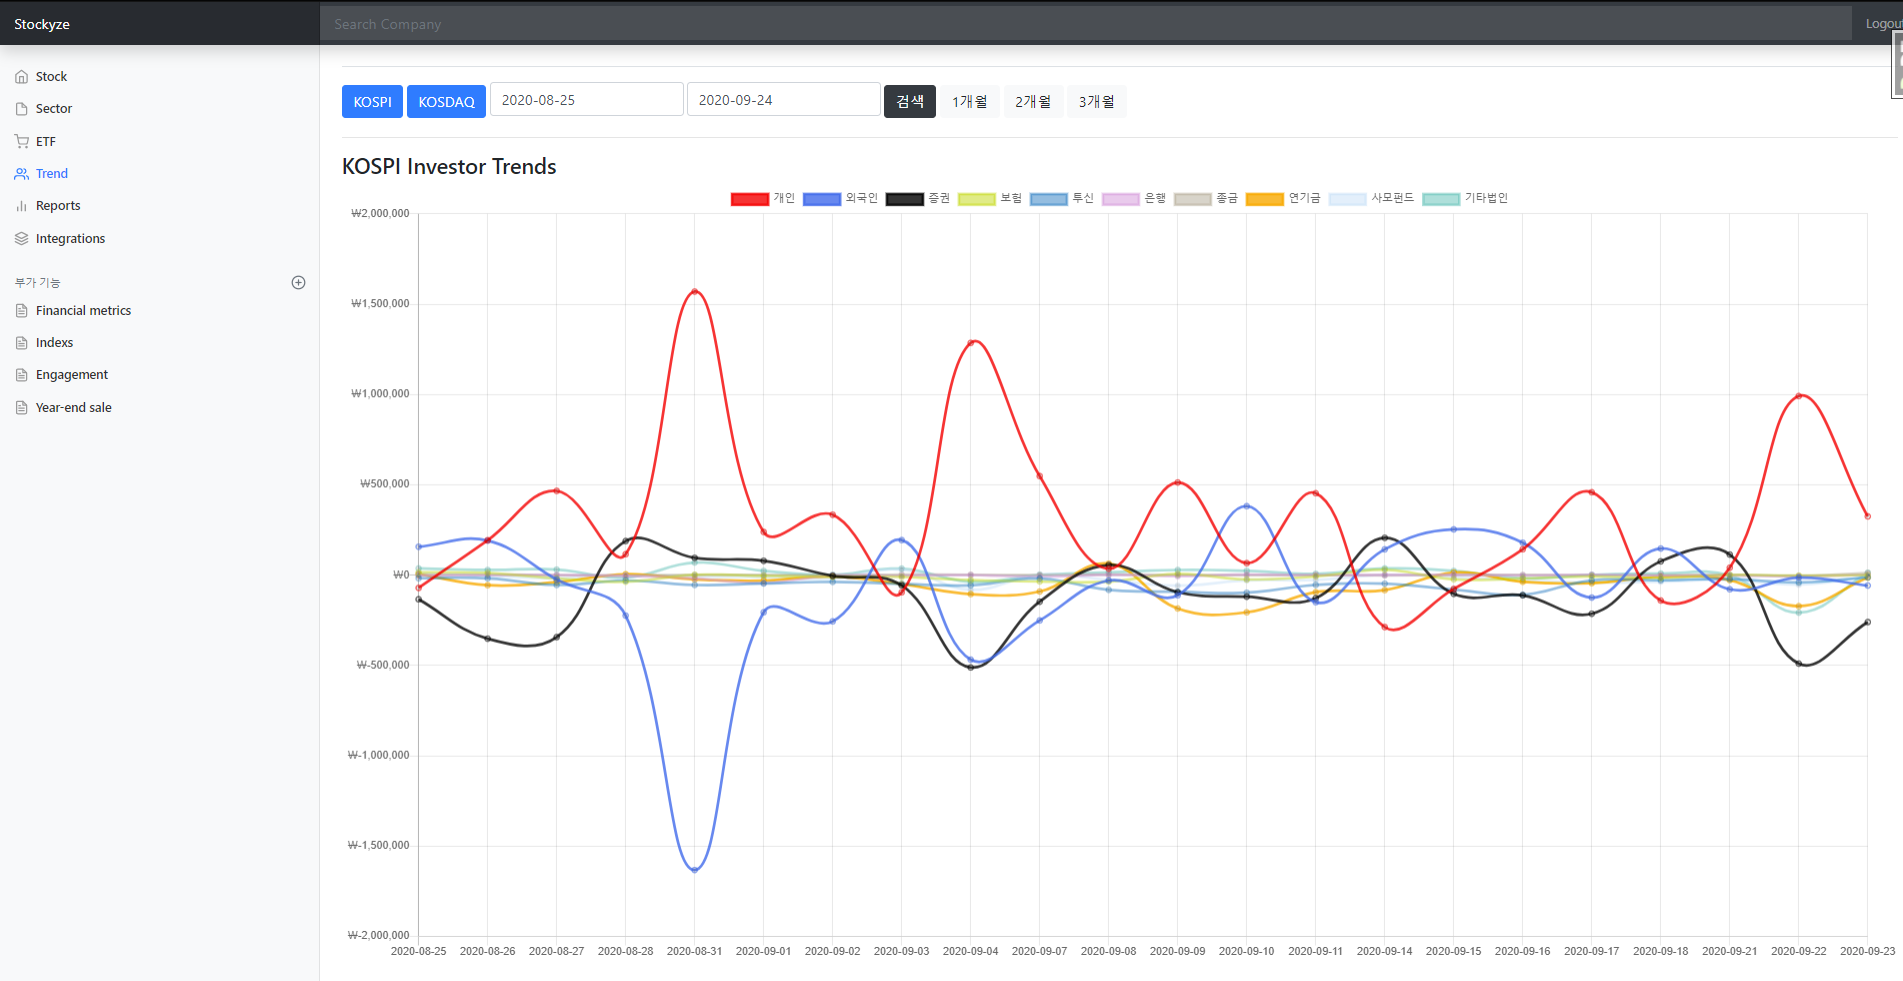Open the Financial metrics link

(x=83, y=311)
